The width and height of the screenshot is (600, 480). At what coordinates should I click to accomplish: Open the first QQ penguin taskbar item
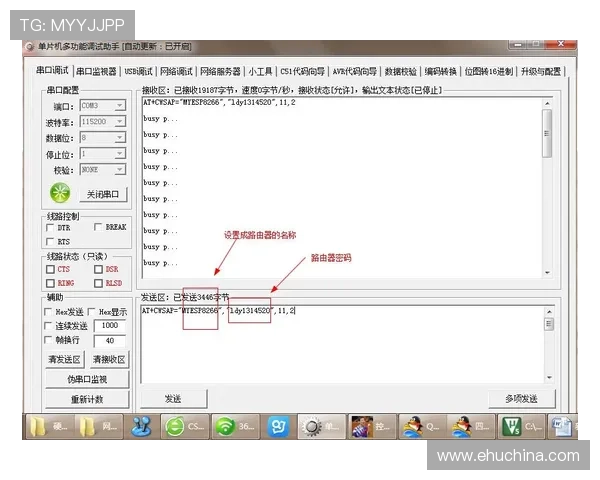(x=423, y=426)
